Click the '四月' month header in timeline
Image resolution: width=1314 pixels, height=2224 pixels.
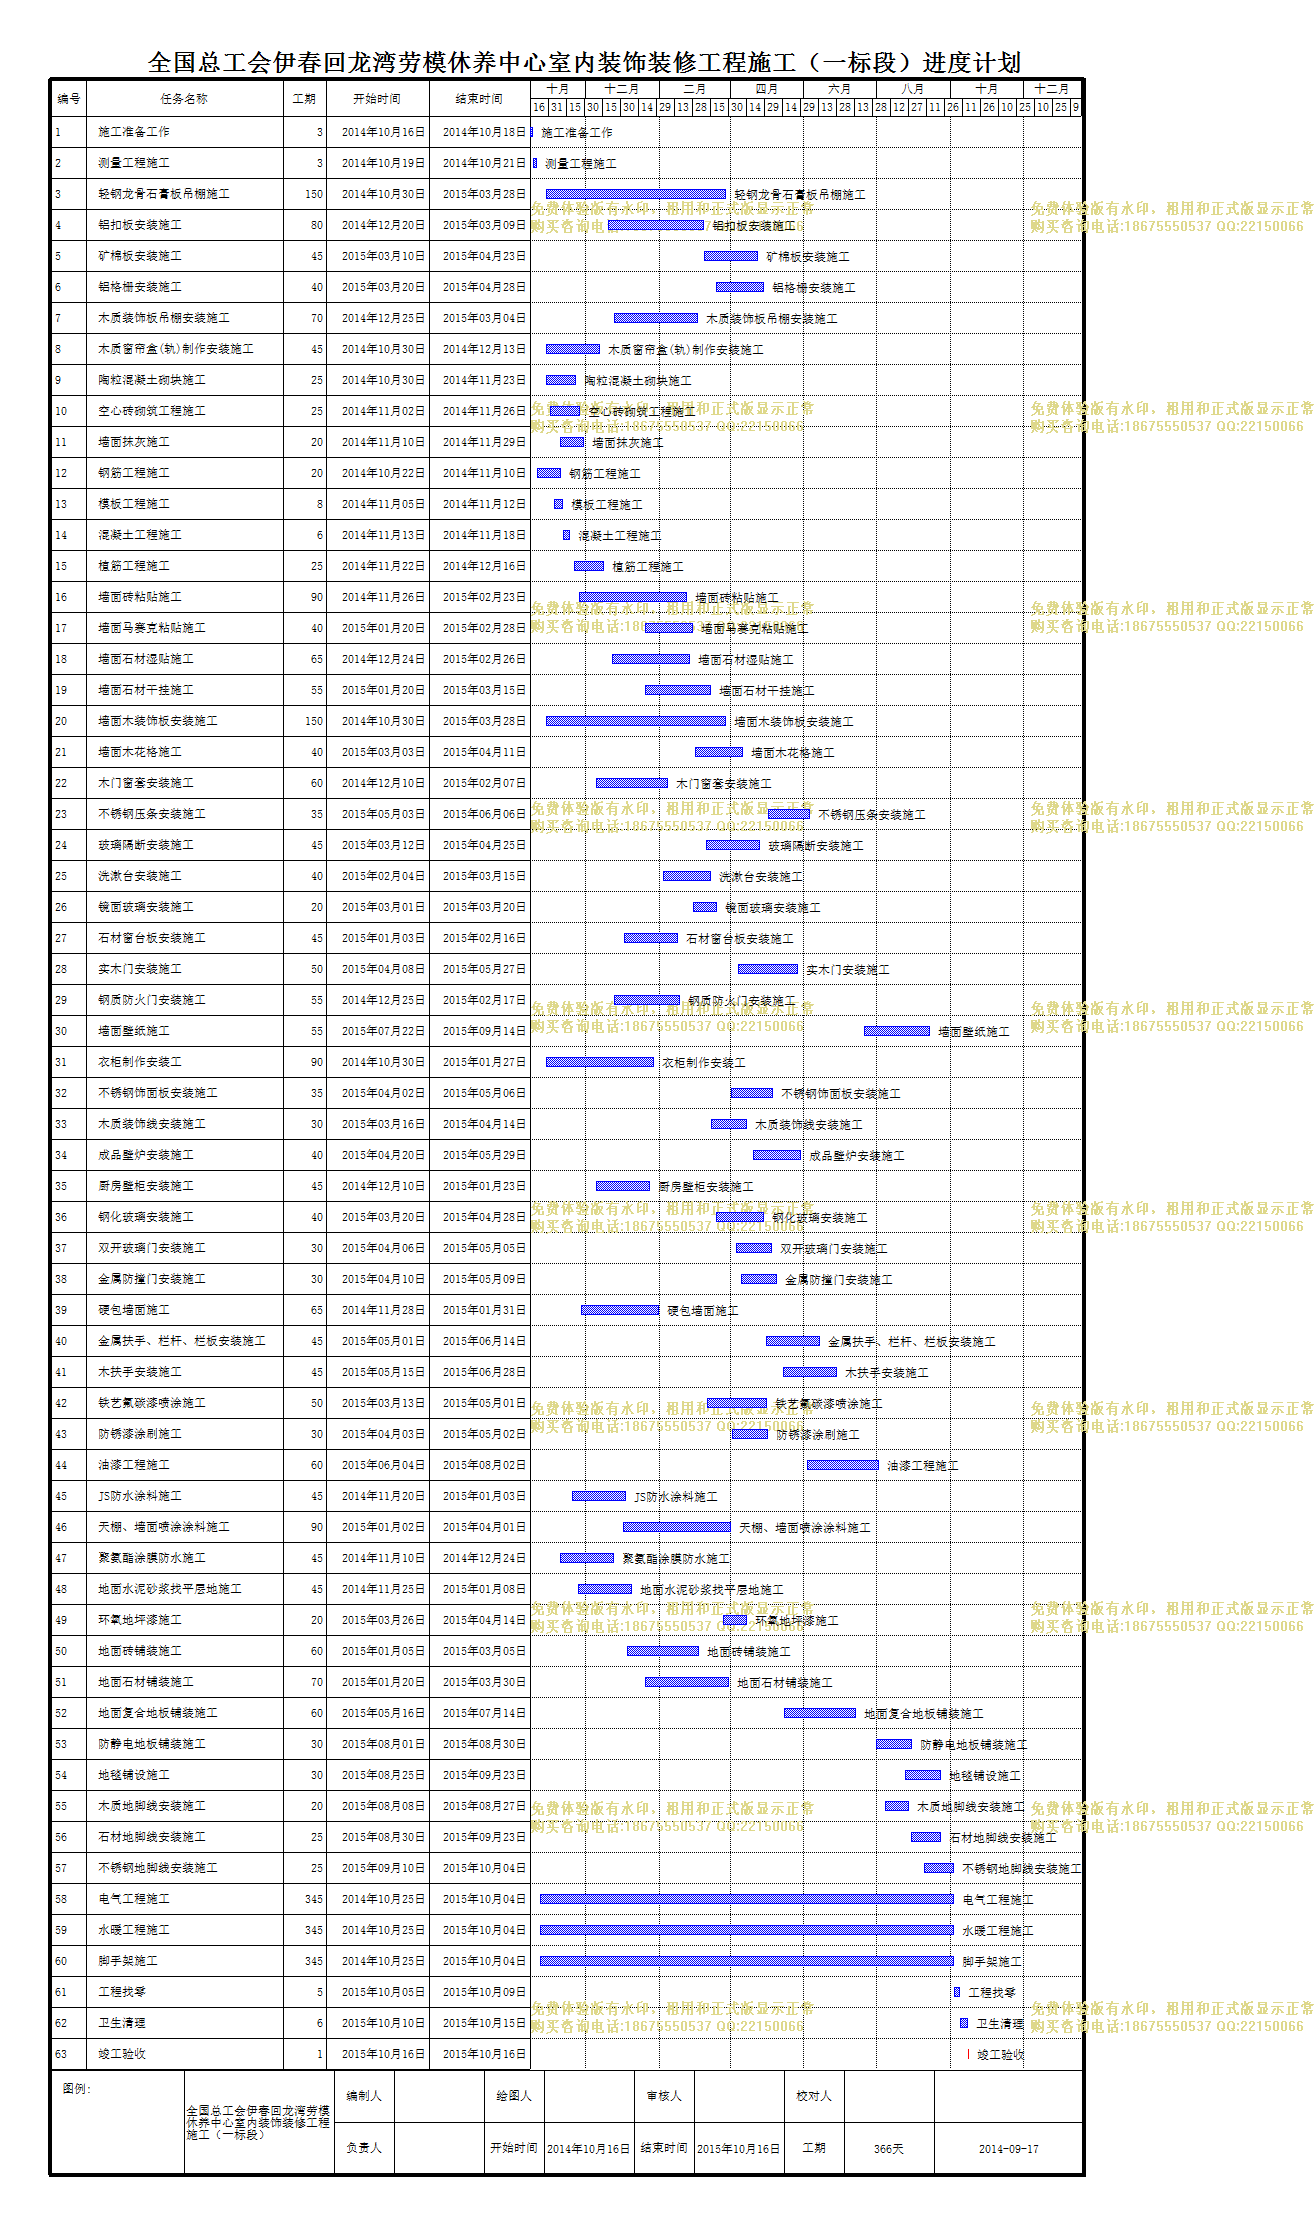click(x=766, y=89)
